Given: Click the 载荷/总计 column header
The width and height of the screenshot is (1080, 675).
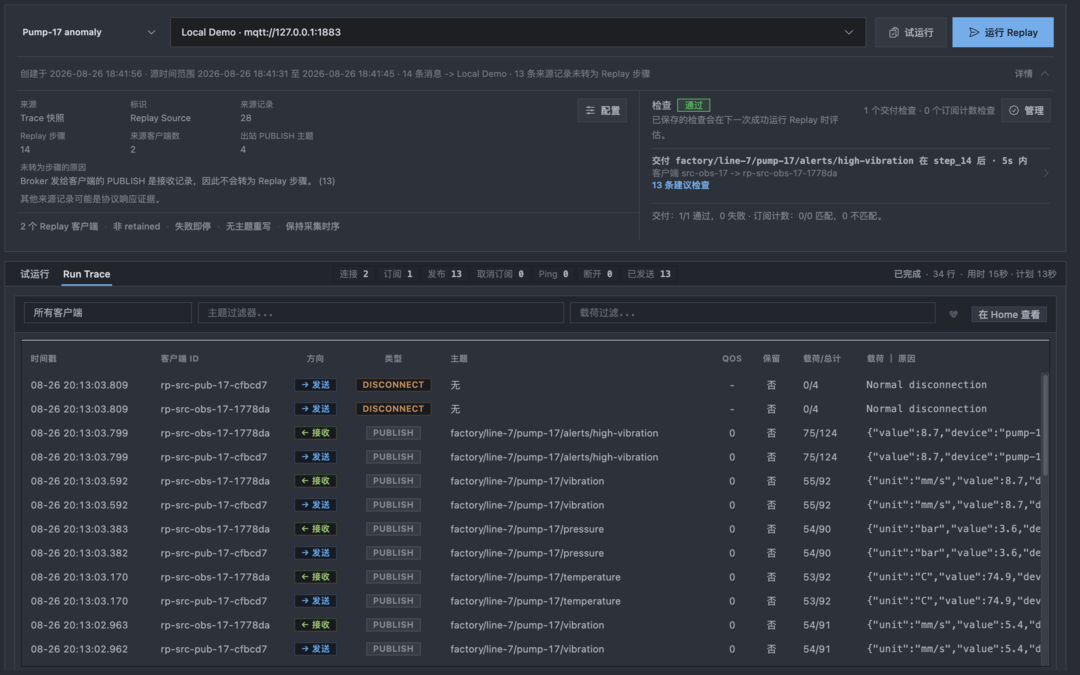Looking at the screenshot, I should [822, 359].
